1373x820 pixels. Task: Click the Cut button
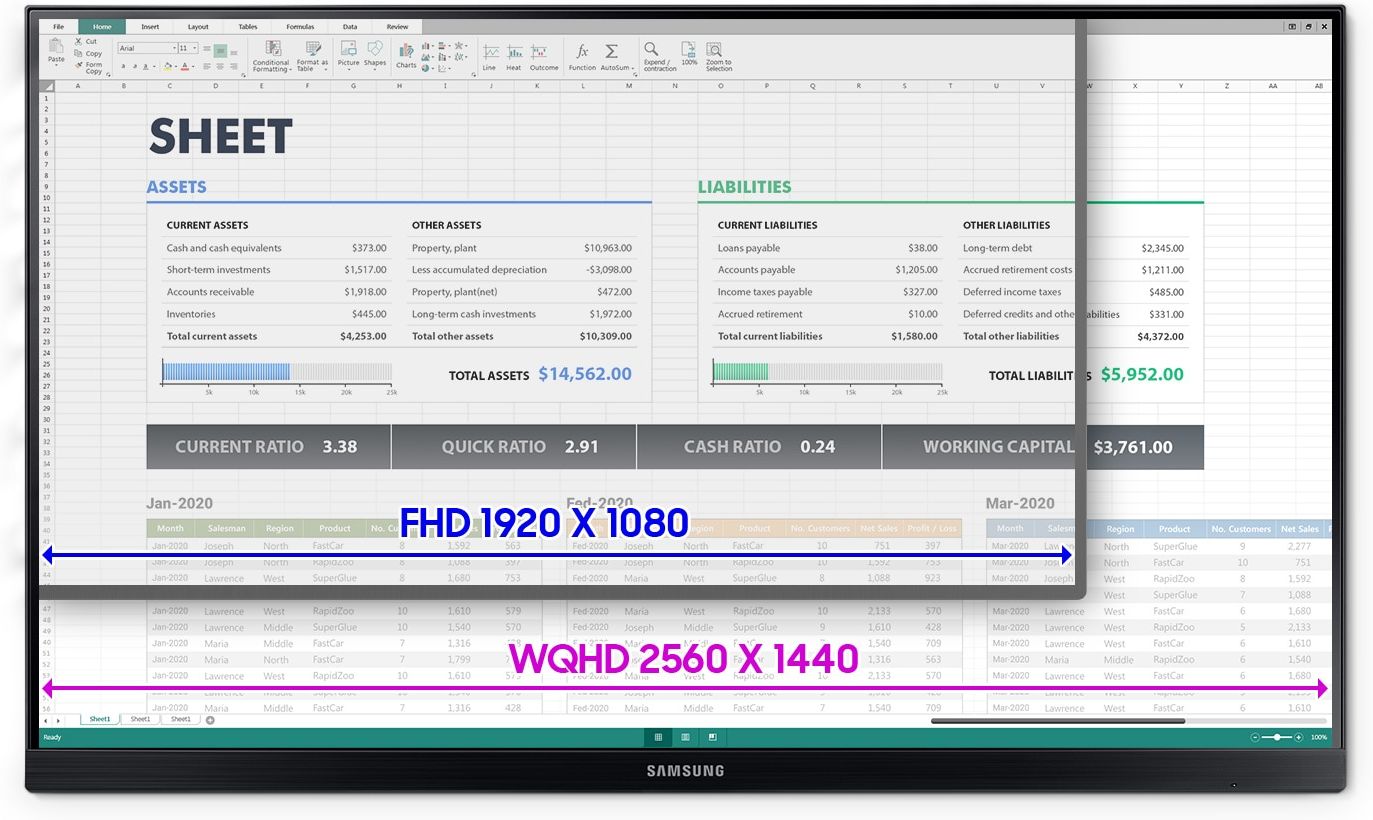[x=86, y=41]
